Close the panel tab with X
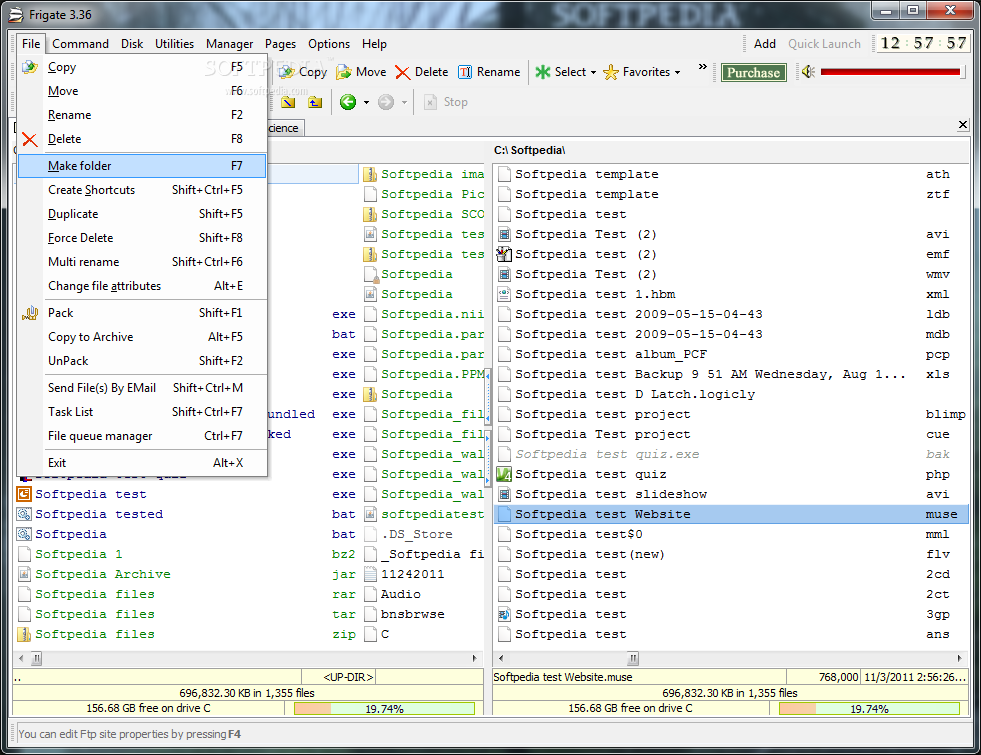Image resolution: width=981 pixels, height=755 pixels. (963, 125)
